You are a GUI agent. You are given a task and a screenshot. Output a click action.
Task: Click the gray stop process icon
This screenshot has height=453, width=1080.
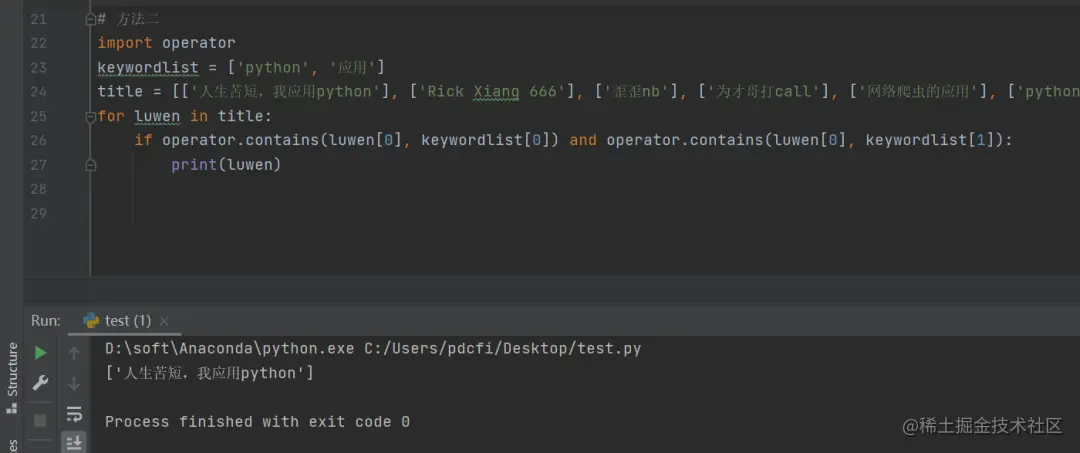41,420
